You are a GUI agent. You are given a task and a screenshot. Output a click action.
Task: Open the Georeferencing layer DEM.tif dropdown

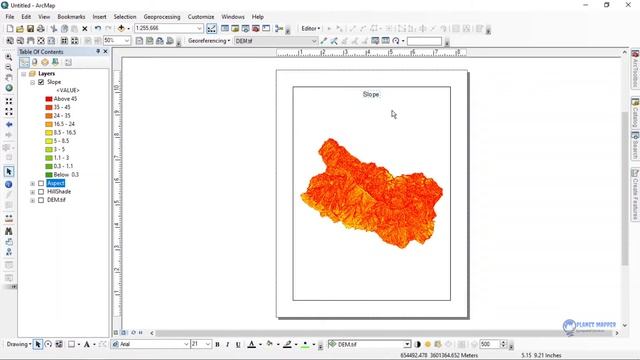click(x=314, y=41)
